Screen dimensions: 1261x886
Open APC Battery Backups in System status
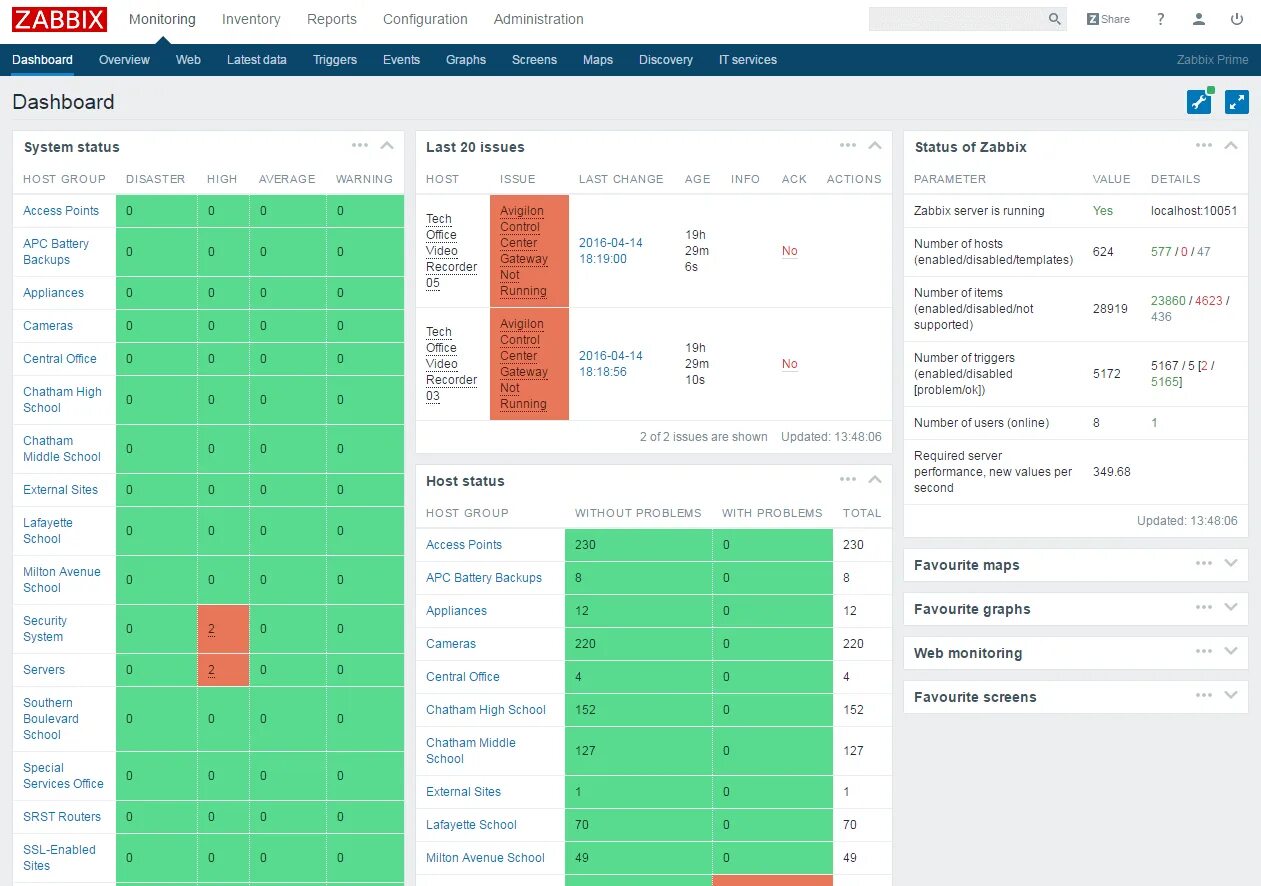[56, 252]
